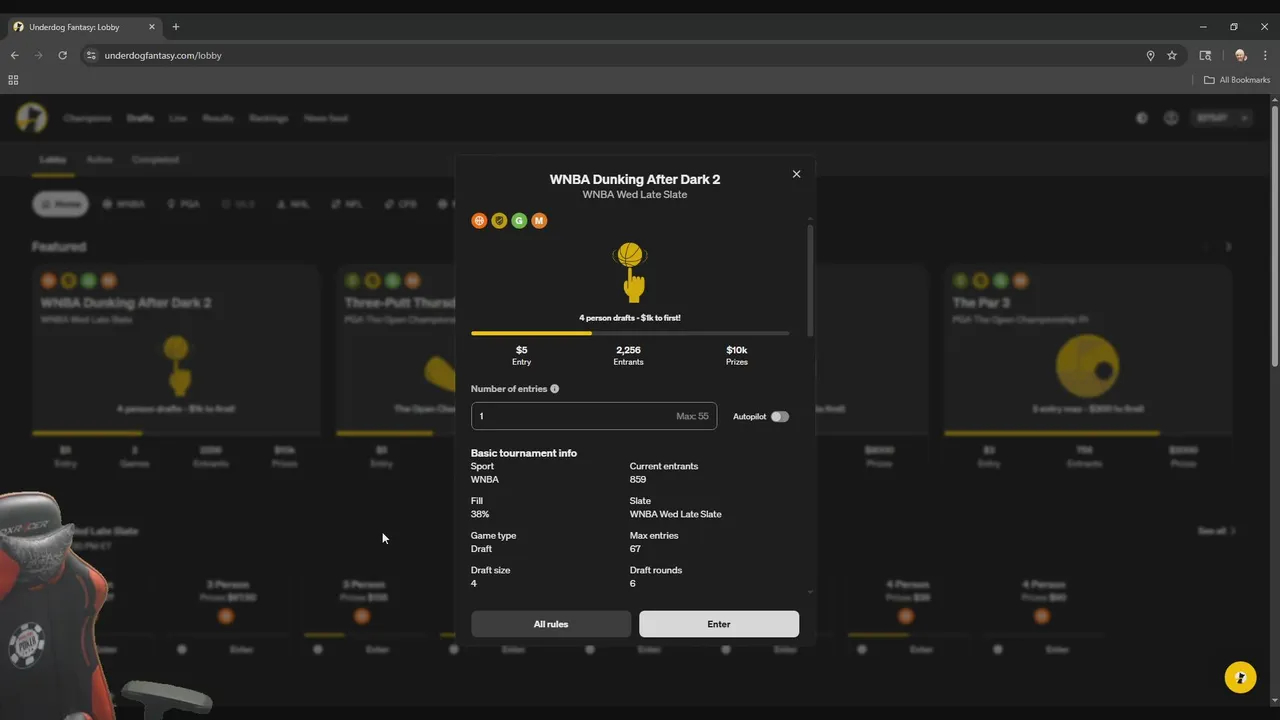Open the Chrome side panel icon
This screenshot has width=1280, height=720.
[x=1206, y=55]
